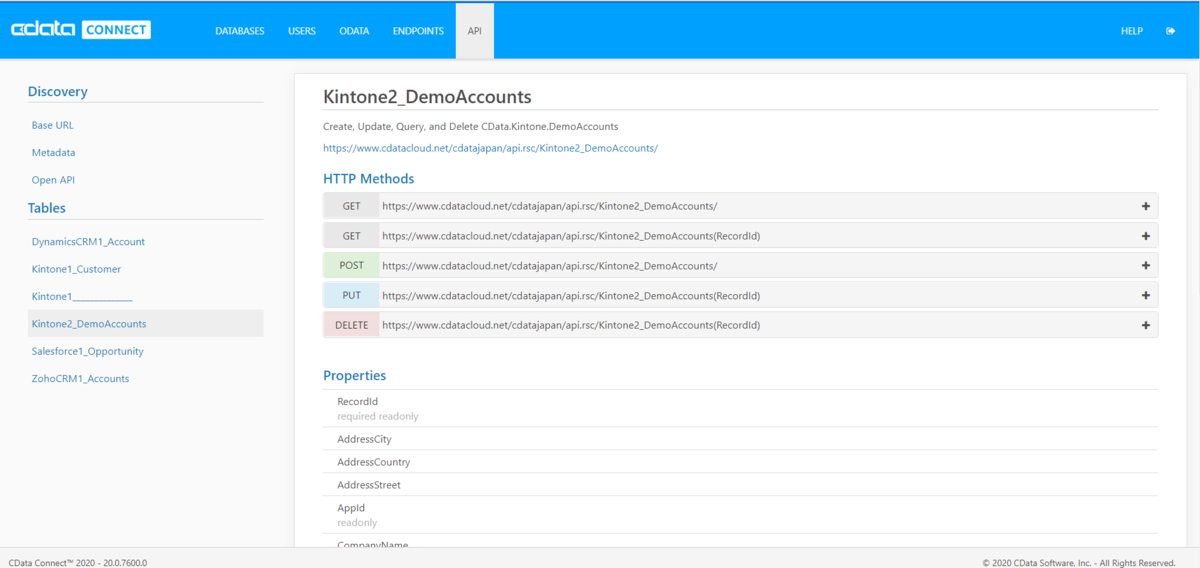Click the CData Connect logo
Viewport: 1200px width, 568px height.
coord(80,30)
